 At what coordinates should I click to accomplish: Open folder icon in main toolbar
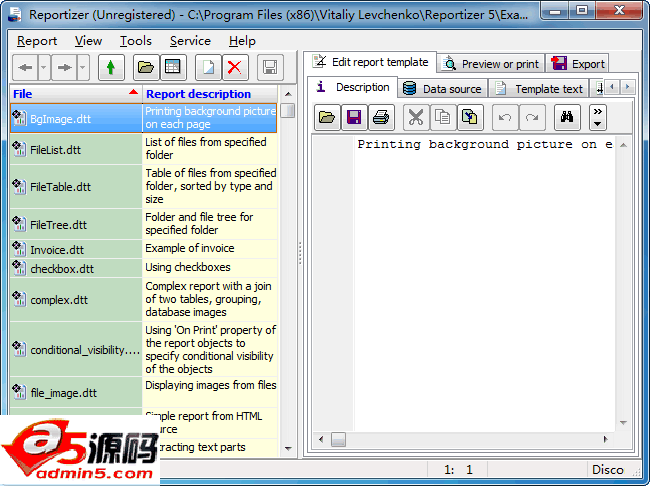click(146, 67)
